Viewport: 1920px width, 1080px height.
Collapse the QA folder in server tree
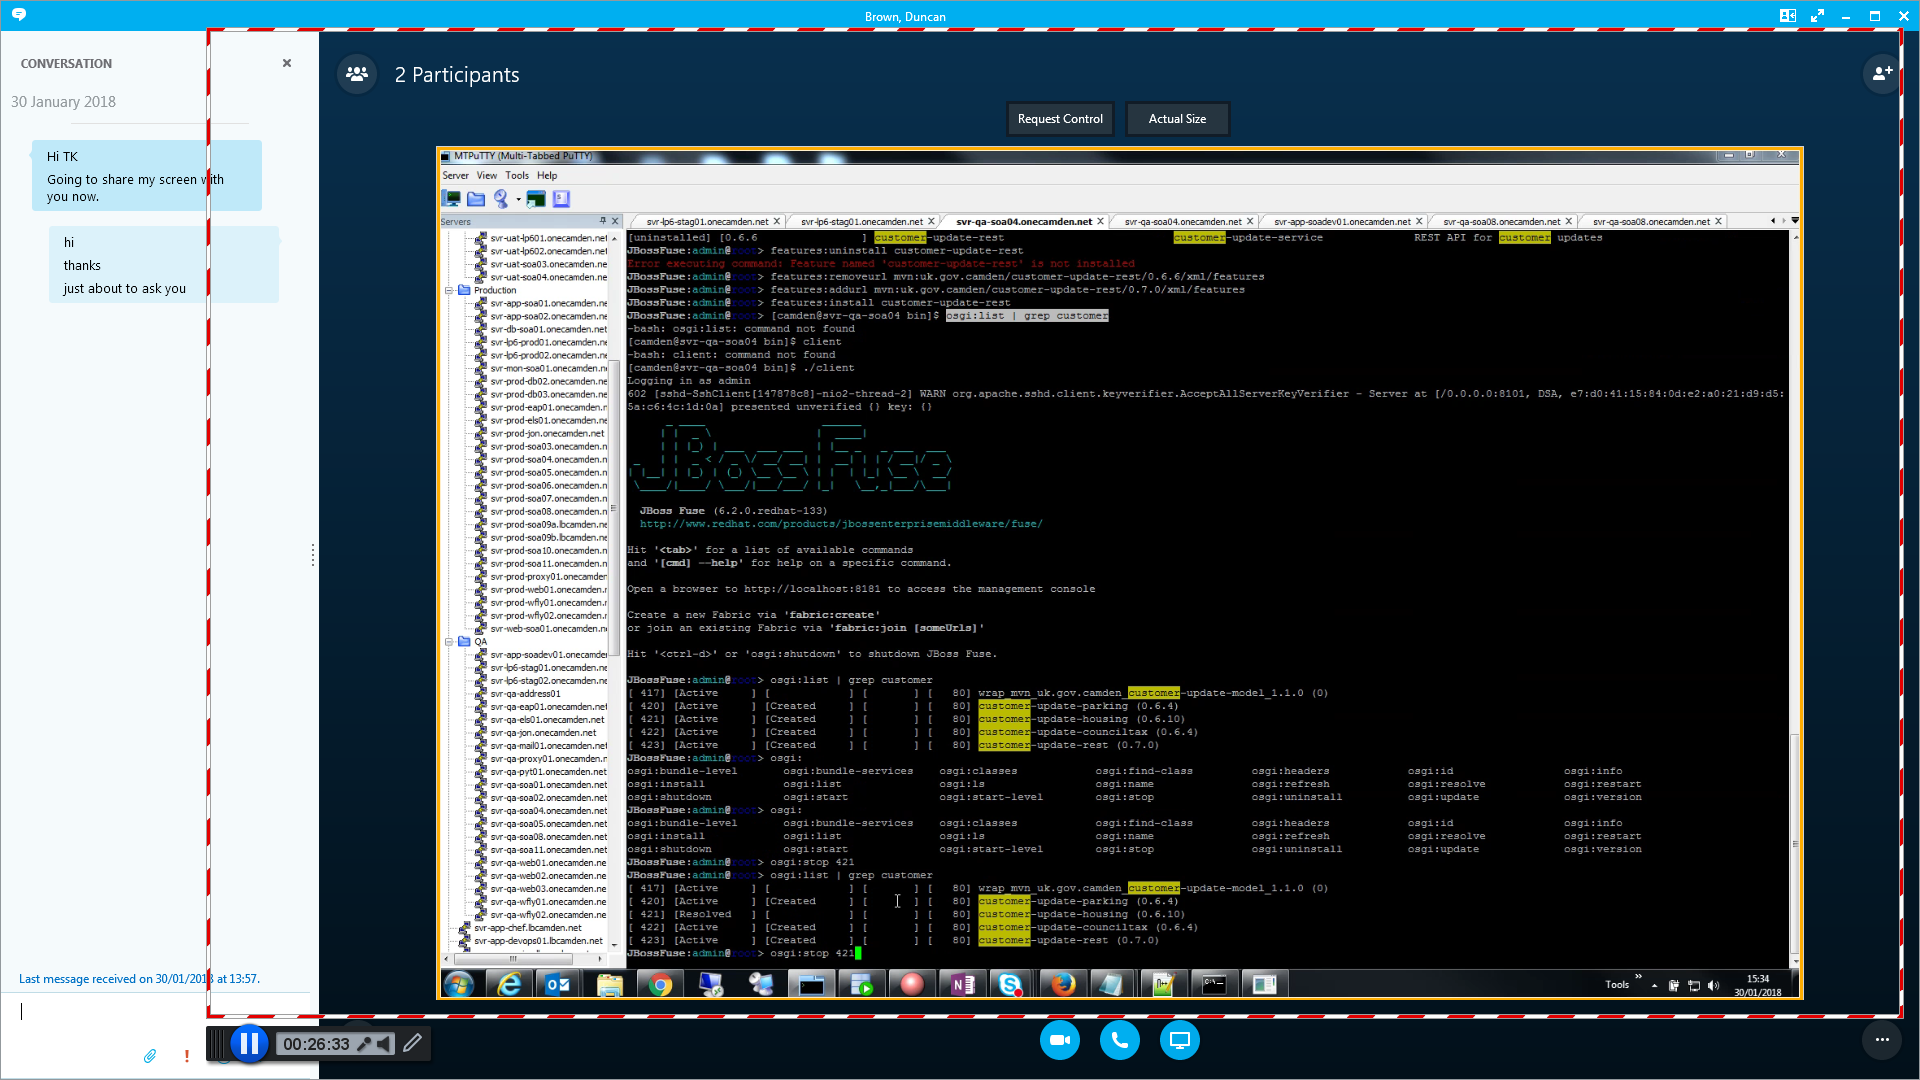coord(449,642)
